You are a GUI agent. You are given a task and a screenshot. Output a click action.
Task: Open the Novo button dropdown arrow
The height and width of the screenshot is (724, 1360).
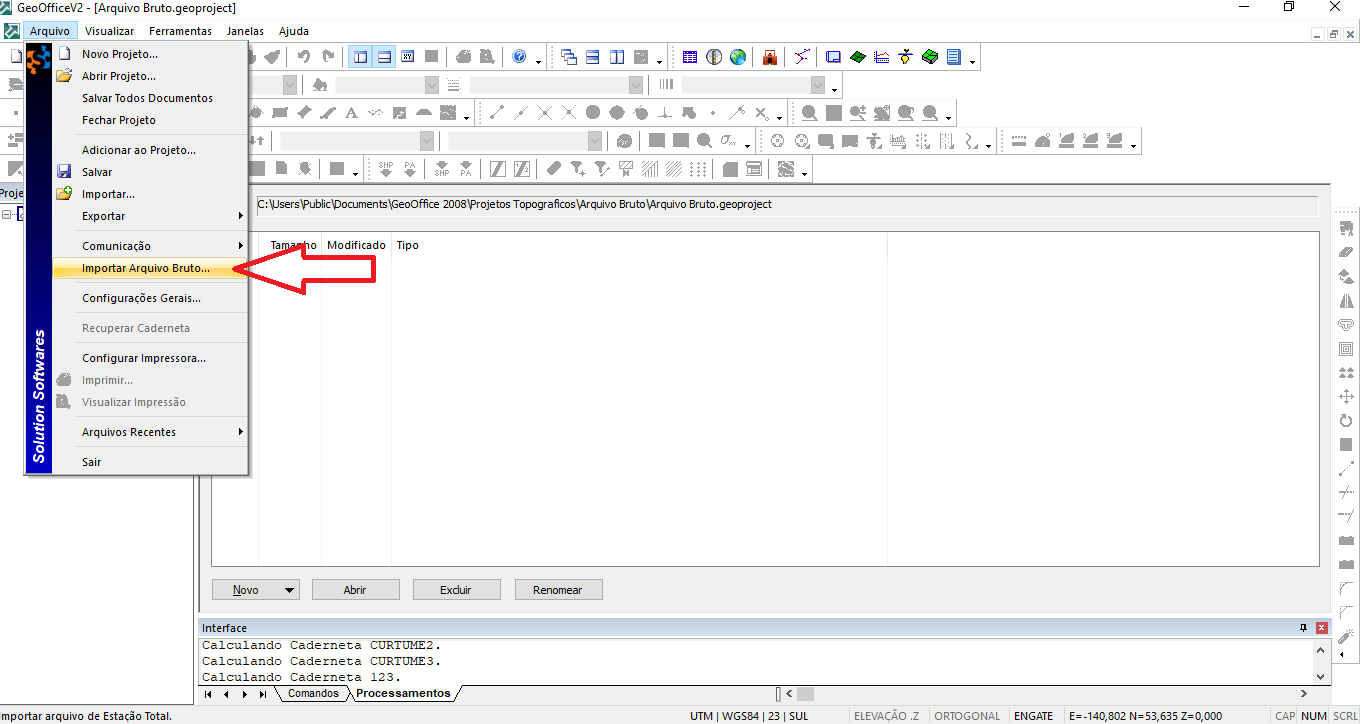[289, 590]
